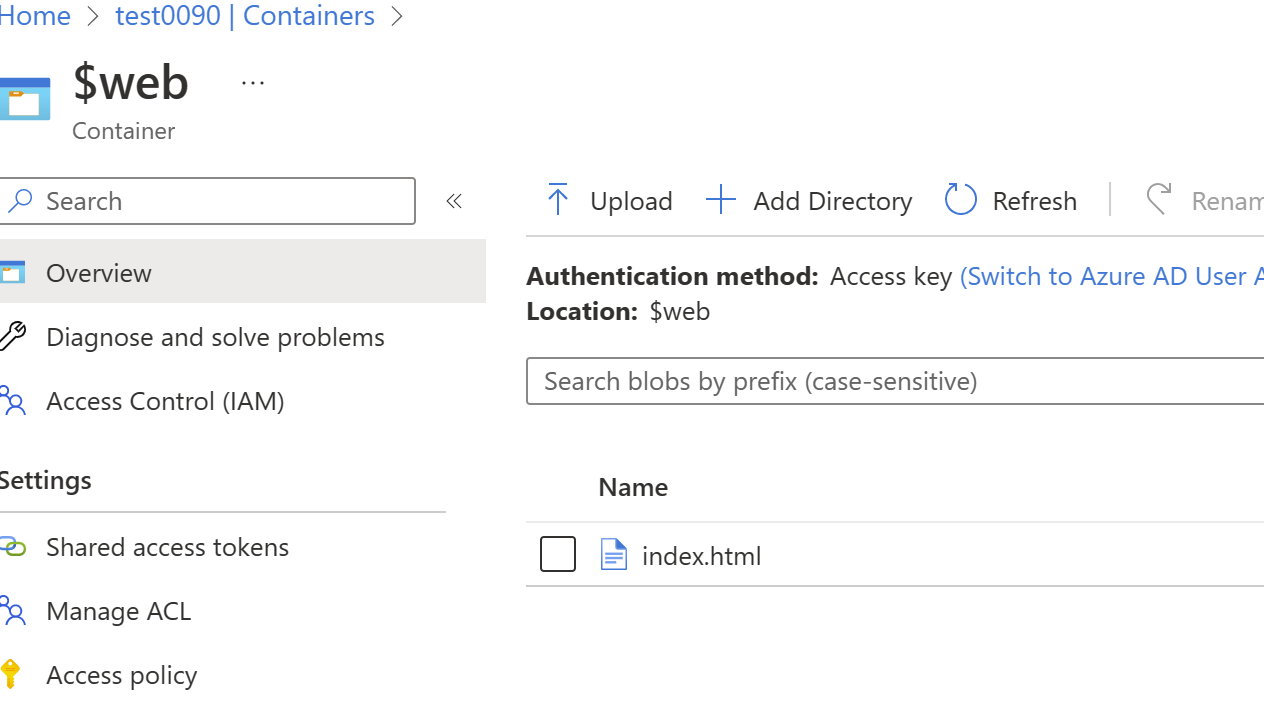The height and width of the screenshot is (718, 1264).
Task: Click the Upload icon in the toolbar
Action: [558, 198]
